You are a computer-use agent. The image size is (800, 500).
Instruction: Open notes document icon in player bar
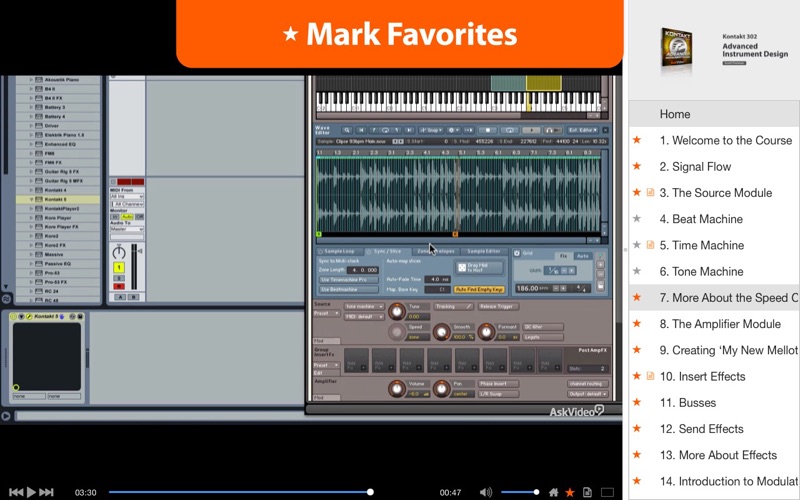tap(587, 492)
